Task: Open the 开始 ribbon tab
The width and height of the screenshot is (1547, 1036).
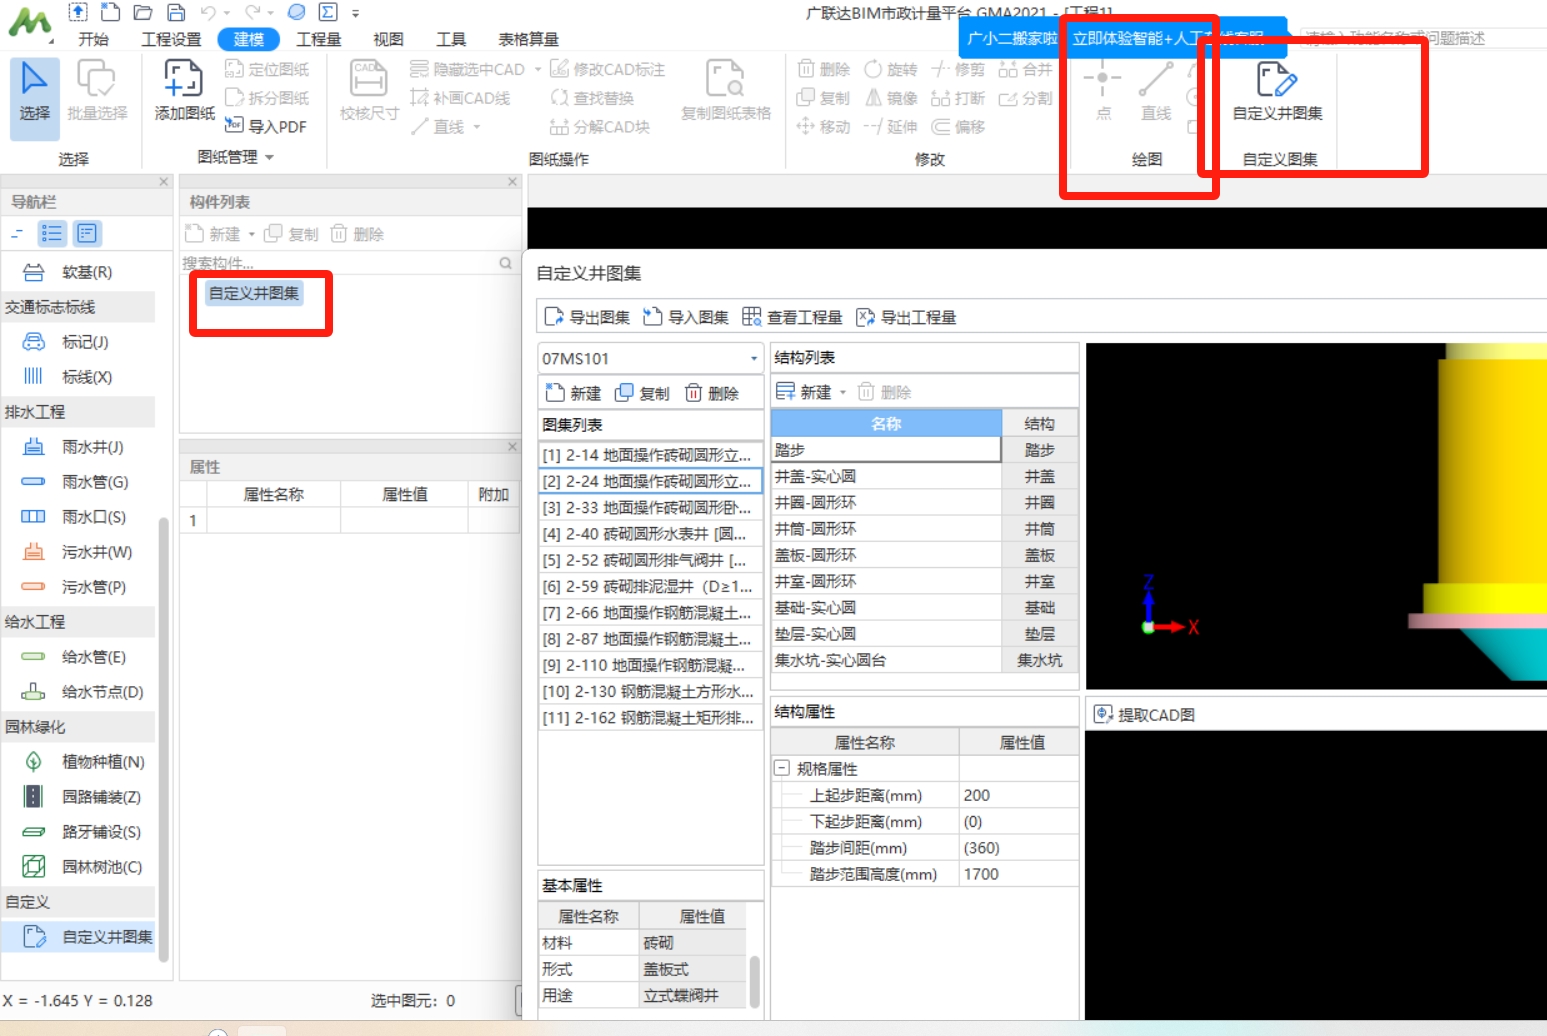Action: 93,39
